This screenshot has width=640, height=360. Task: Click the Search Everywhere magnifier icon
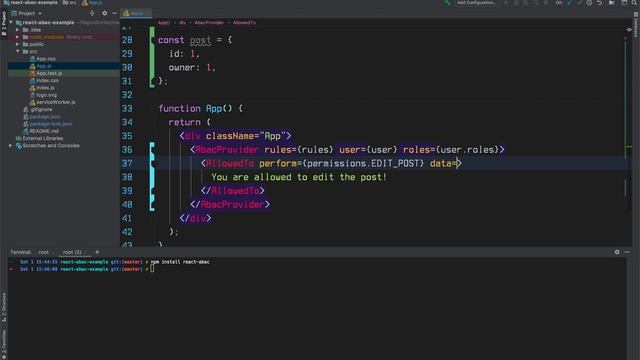click(x=635, y=3)
